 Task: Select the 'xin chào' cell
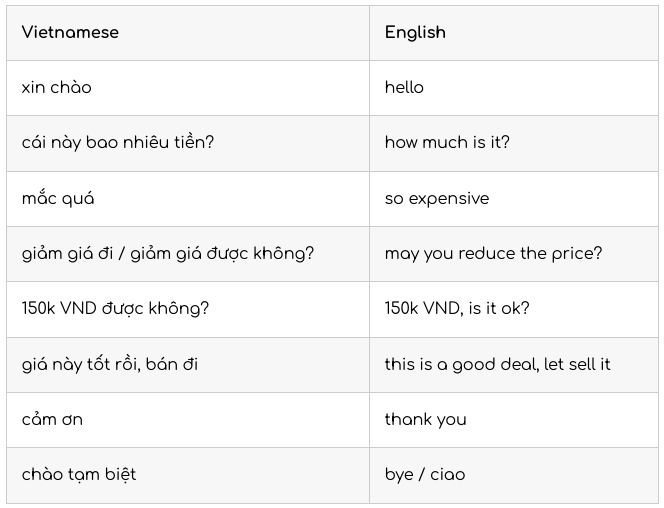[x=188, y=88]
